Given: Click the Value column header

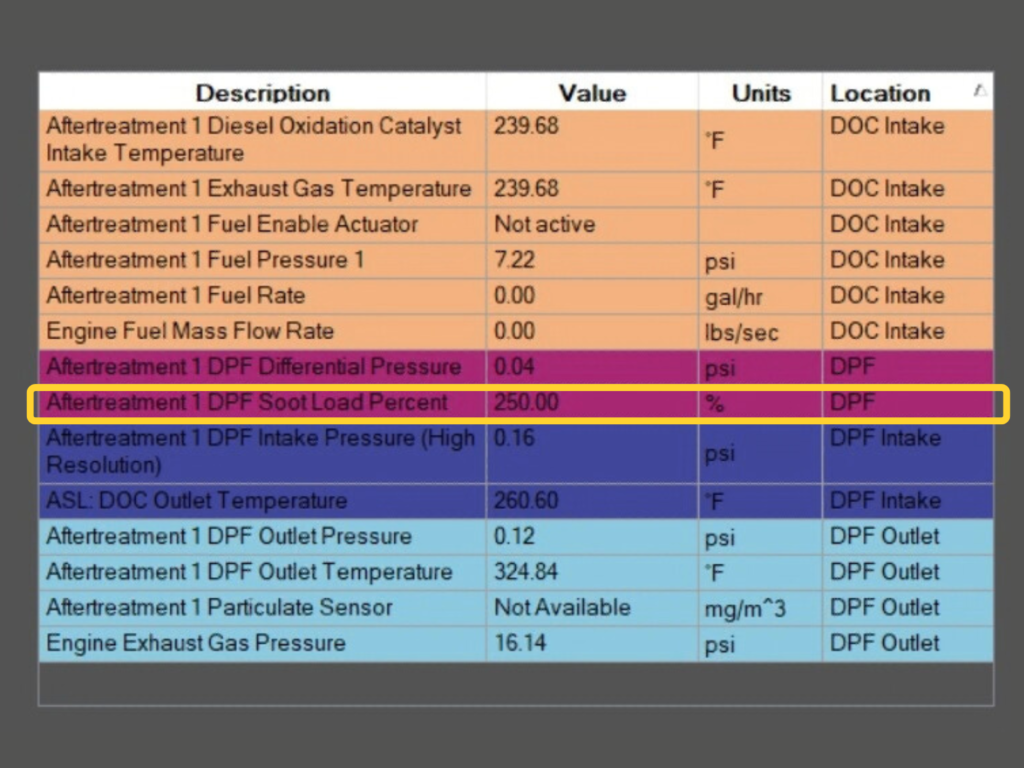Looking at the screenshot, I should coord(592,93).
